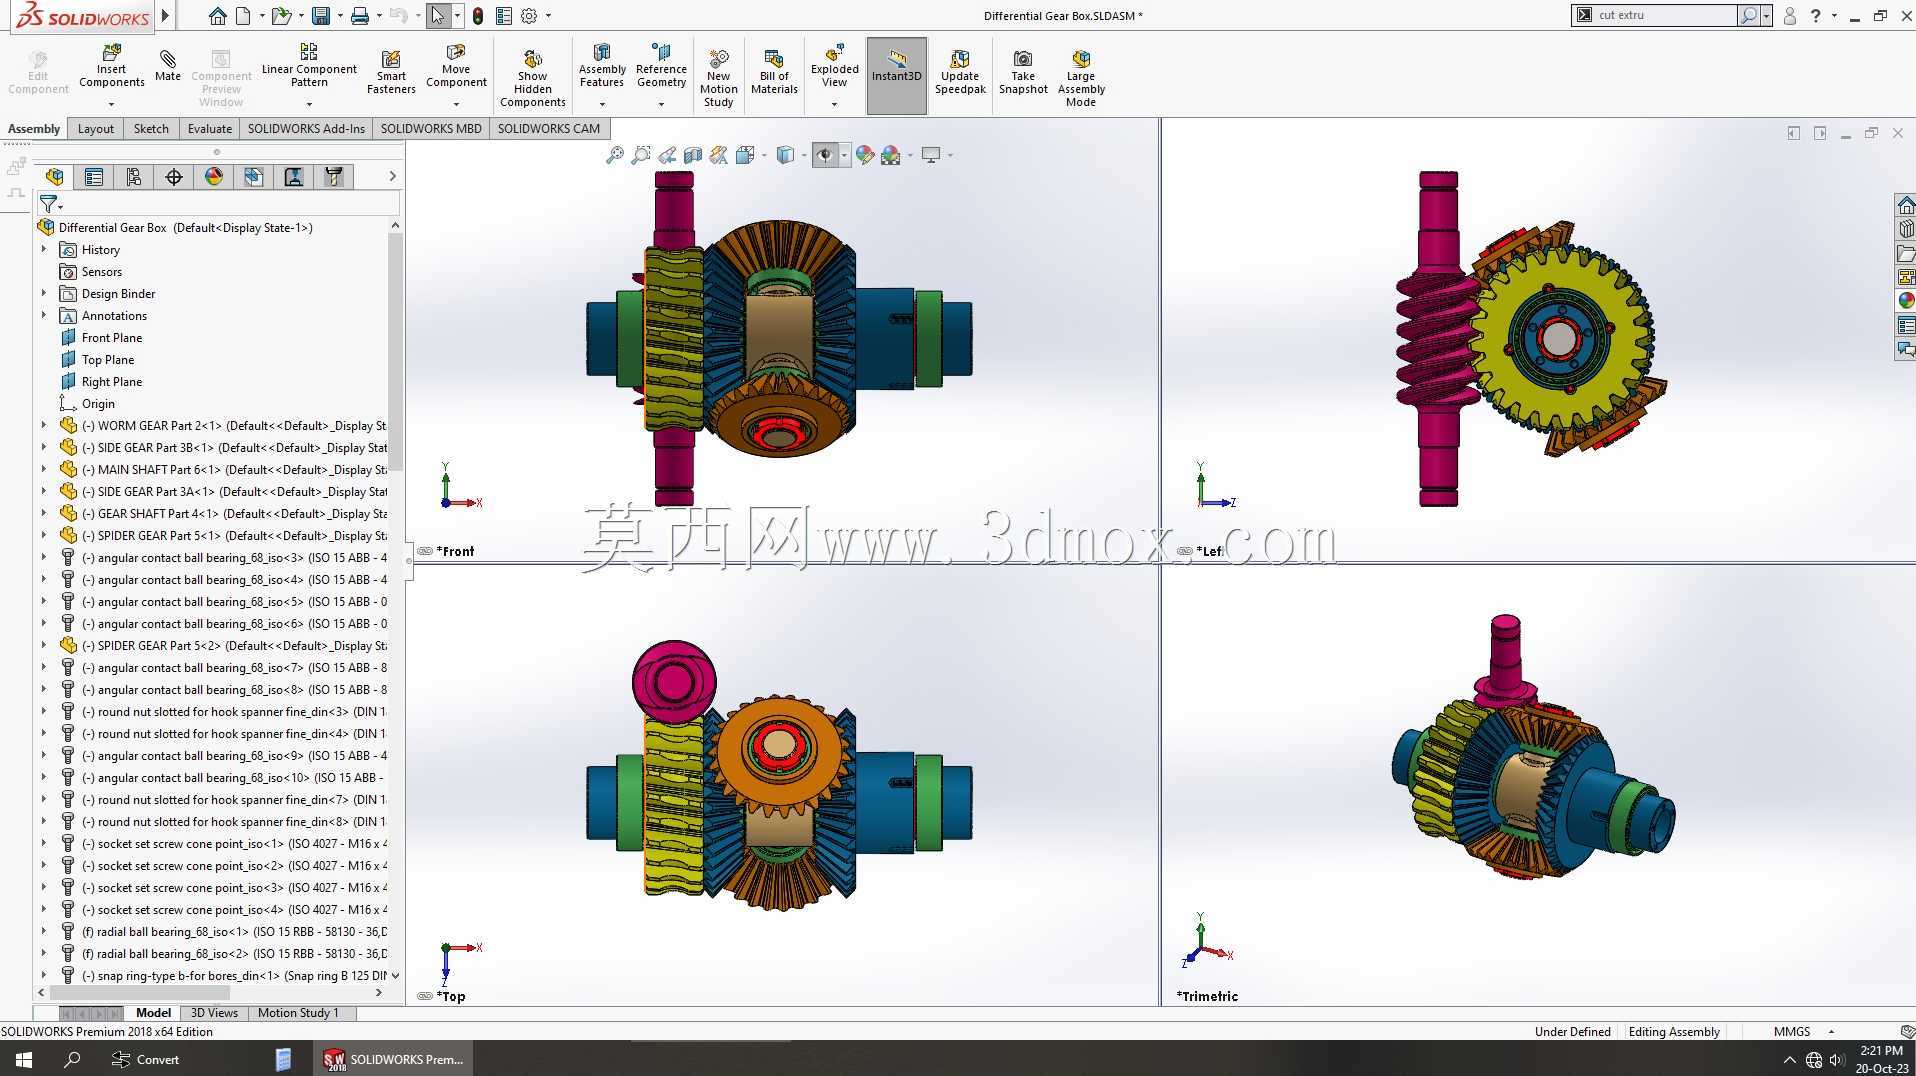Open the Options gear icon
The image size is (1916, 1076).
[529, 16]
